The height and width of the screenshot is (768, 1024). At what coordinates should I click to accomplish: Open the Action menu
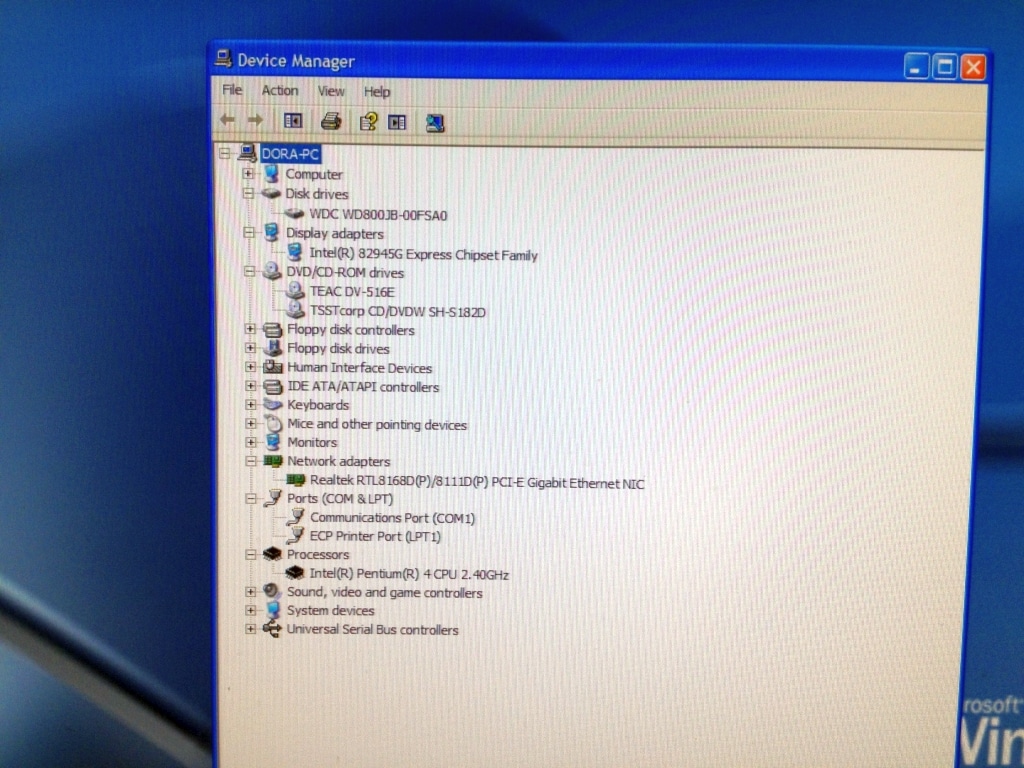point(280,91)
